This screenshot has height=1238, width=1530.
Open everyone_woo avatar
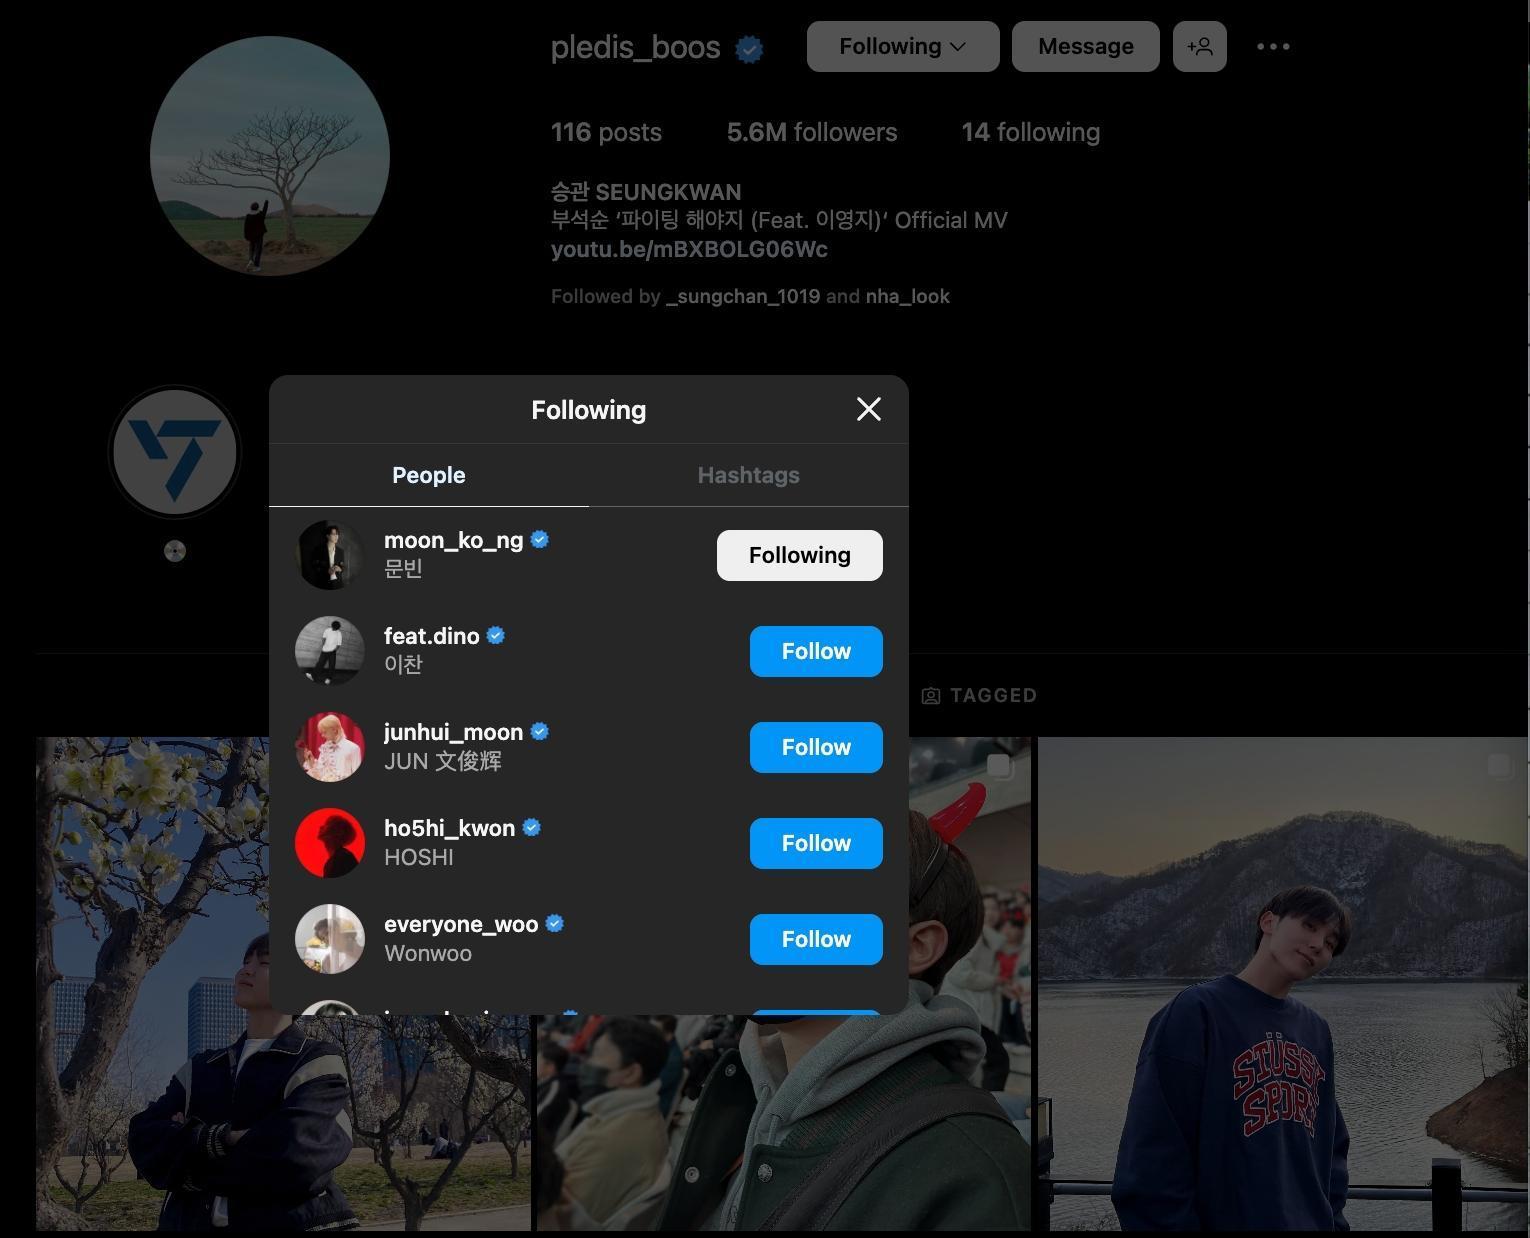[x=330, y=939]
